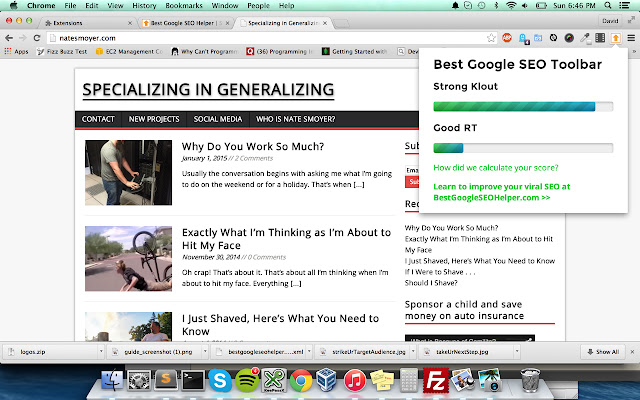Open dropdown arrow for guide_screenshot (1).png download

pos(205,351)
